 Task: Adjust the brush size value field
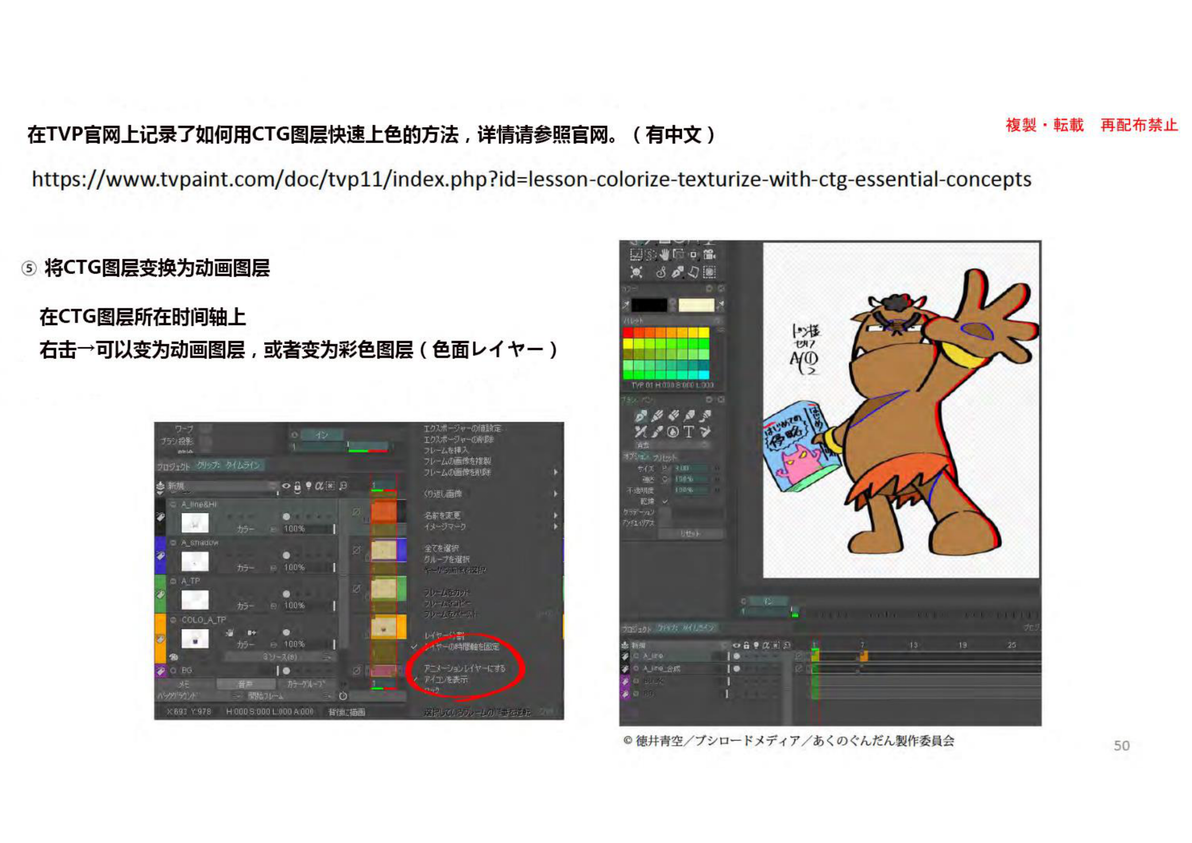click(692, 467)
